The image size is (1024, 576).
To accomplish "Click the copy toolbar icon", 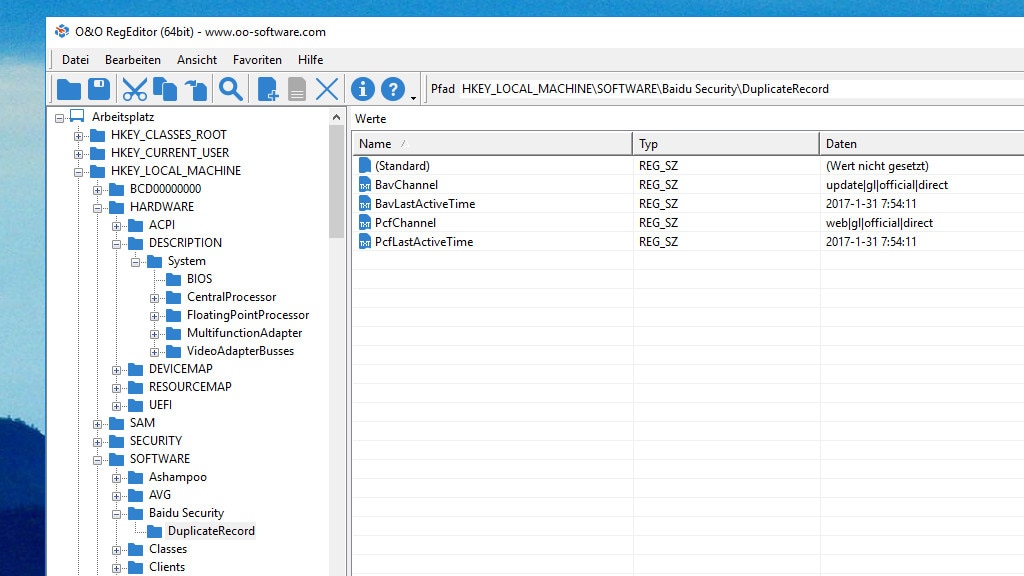I will tap(165, 89).
